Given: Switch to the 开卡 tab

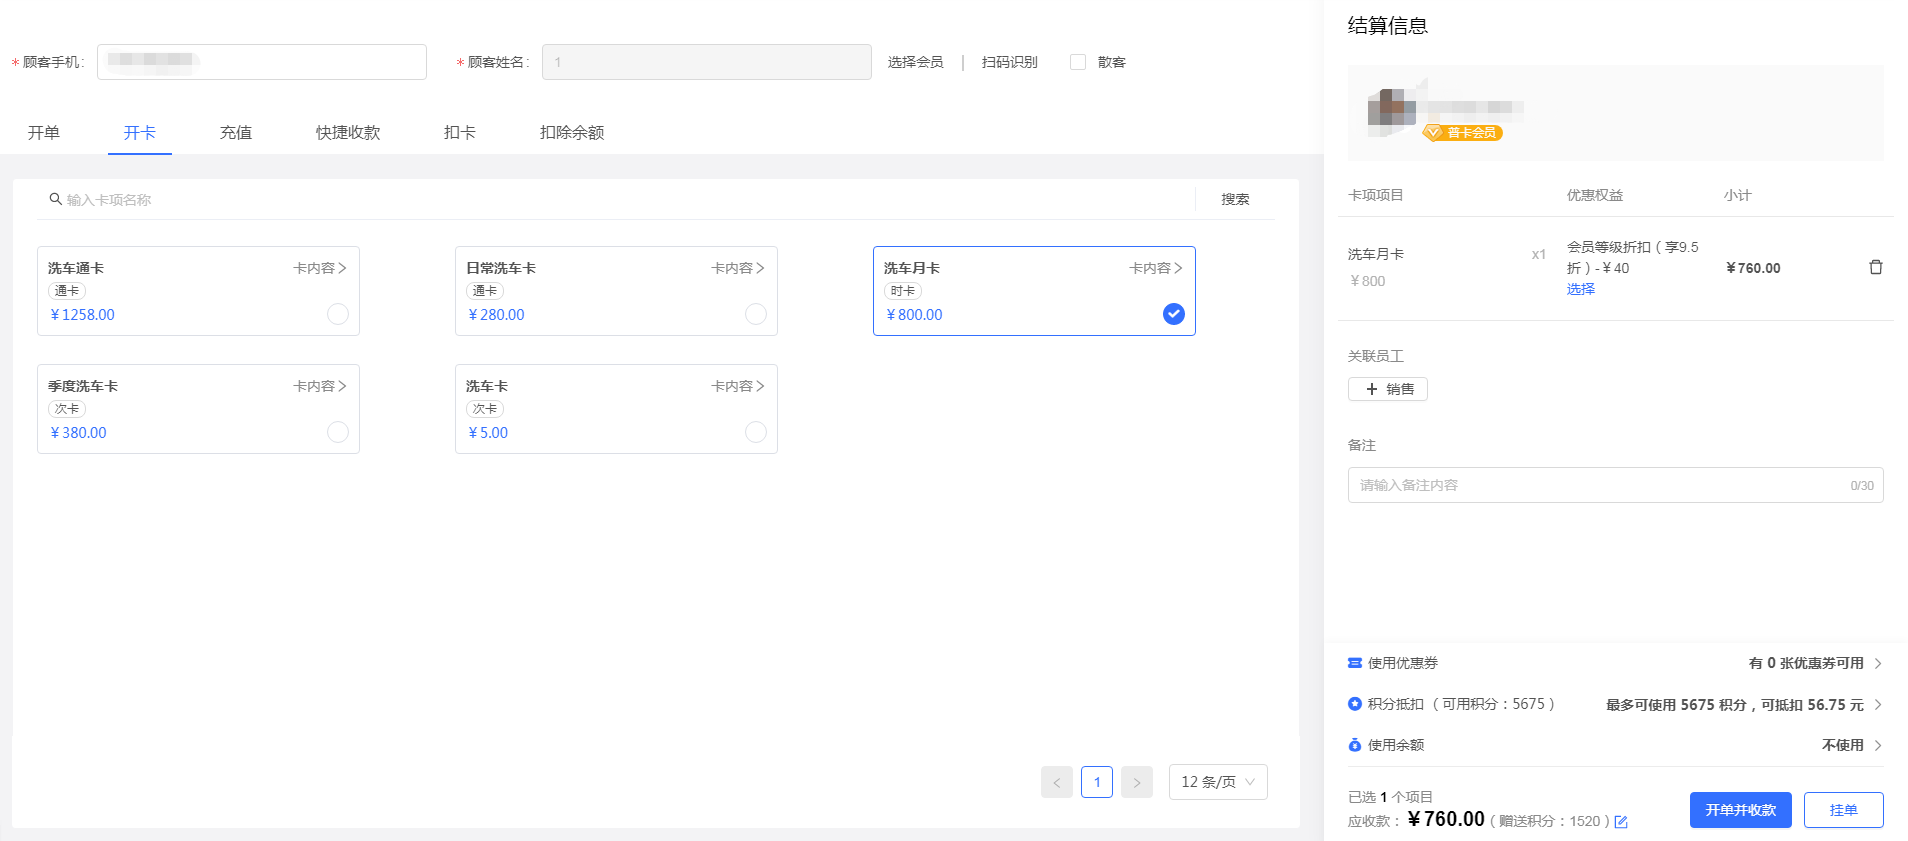Looking at the screenshot, I should click(140, 132).
